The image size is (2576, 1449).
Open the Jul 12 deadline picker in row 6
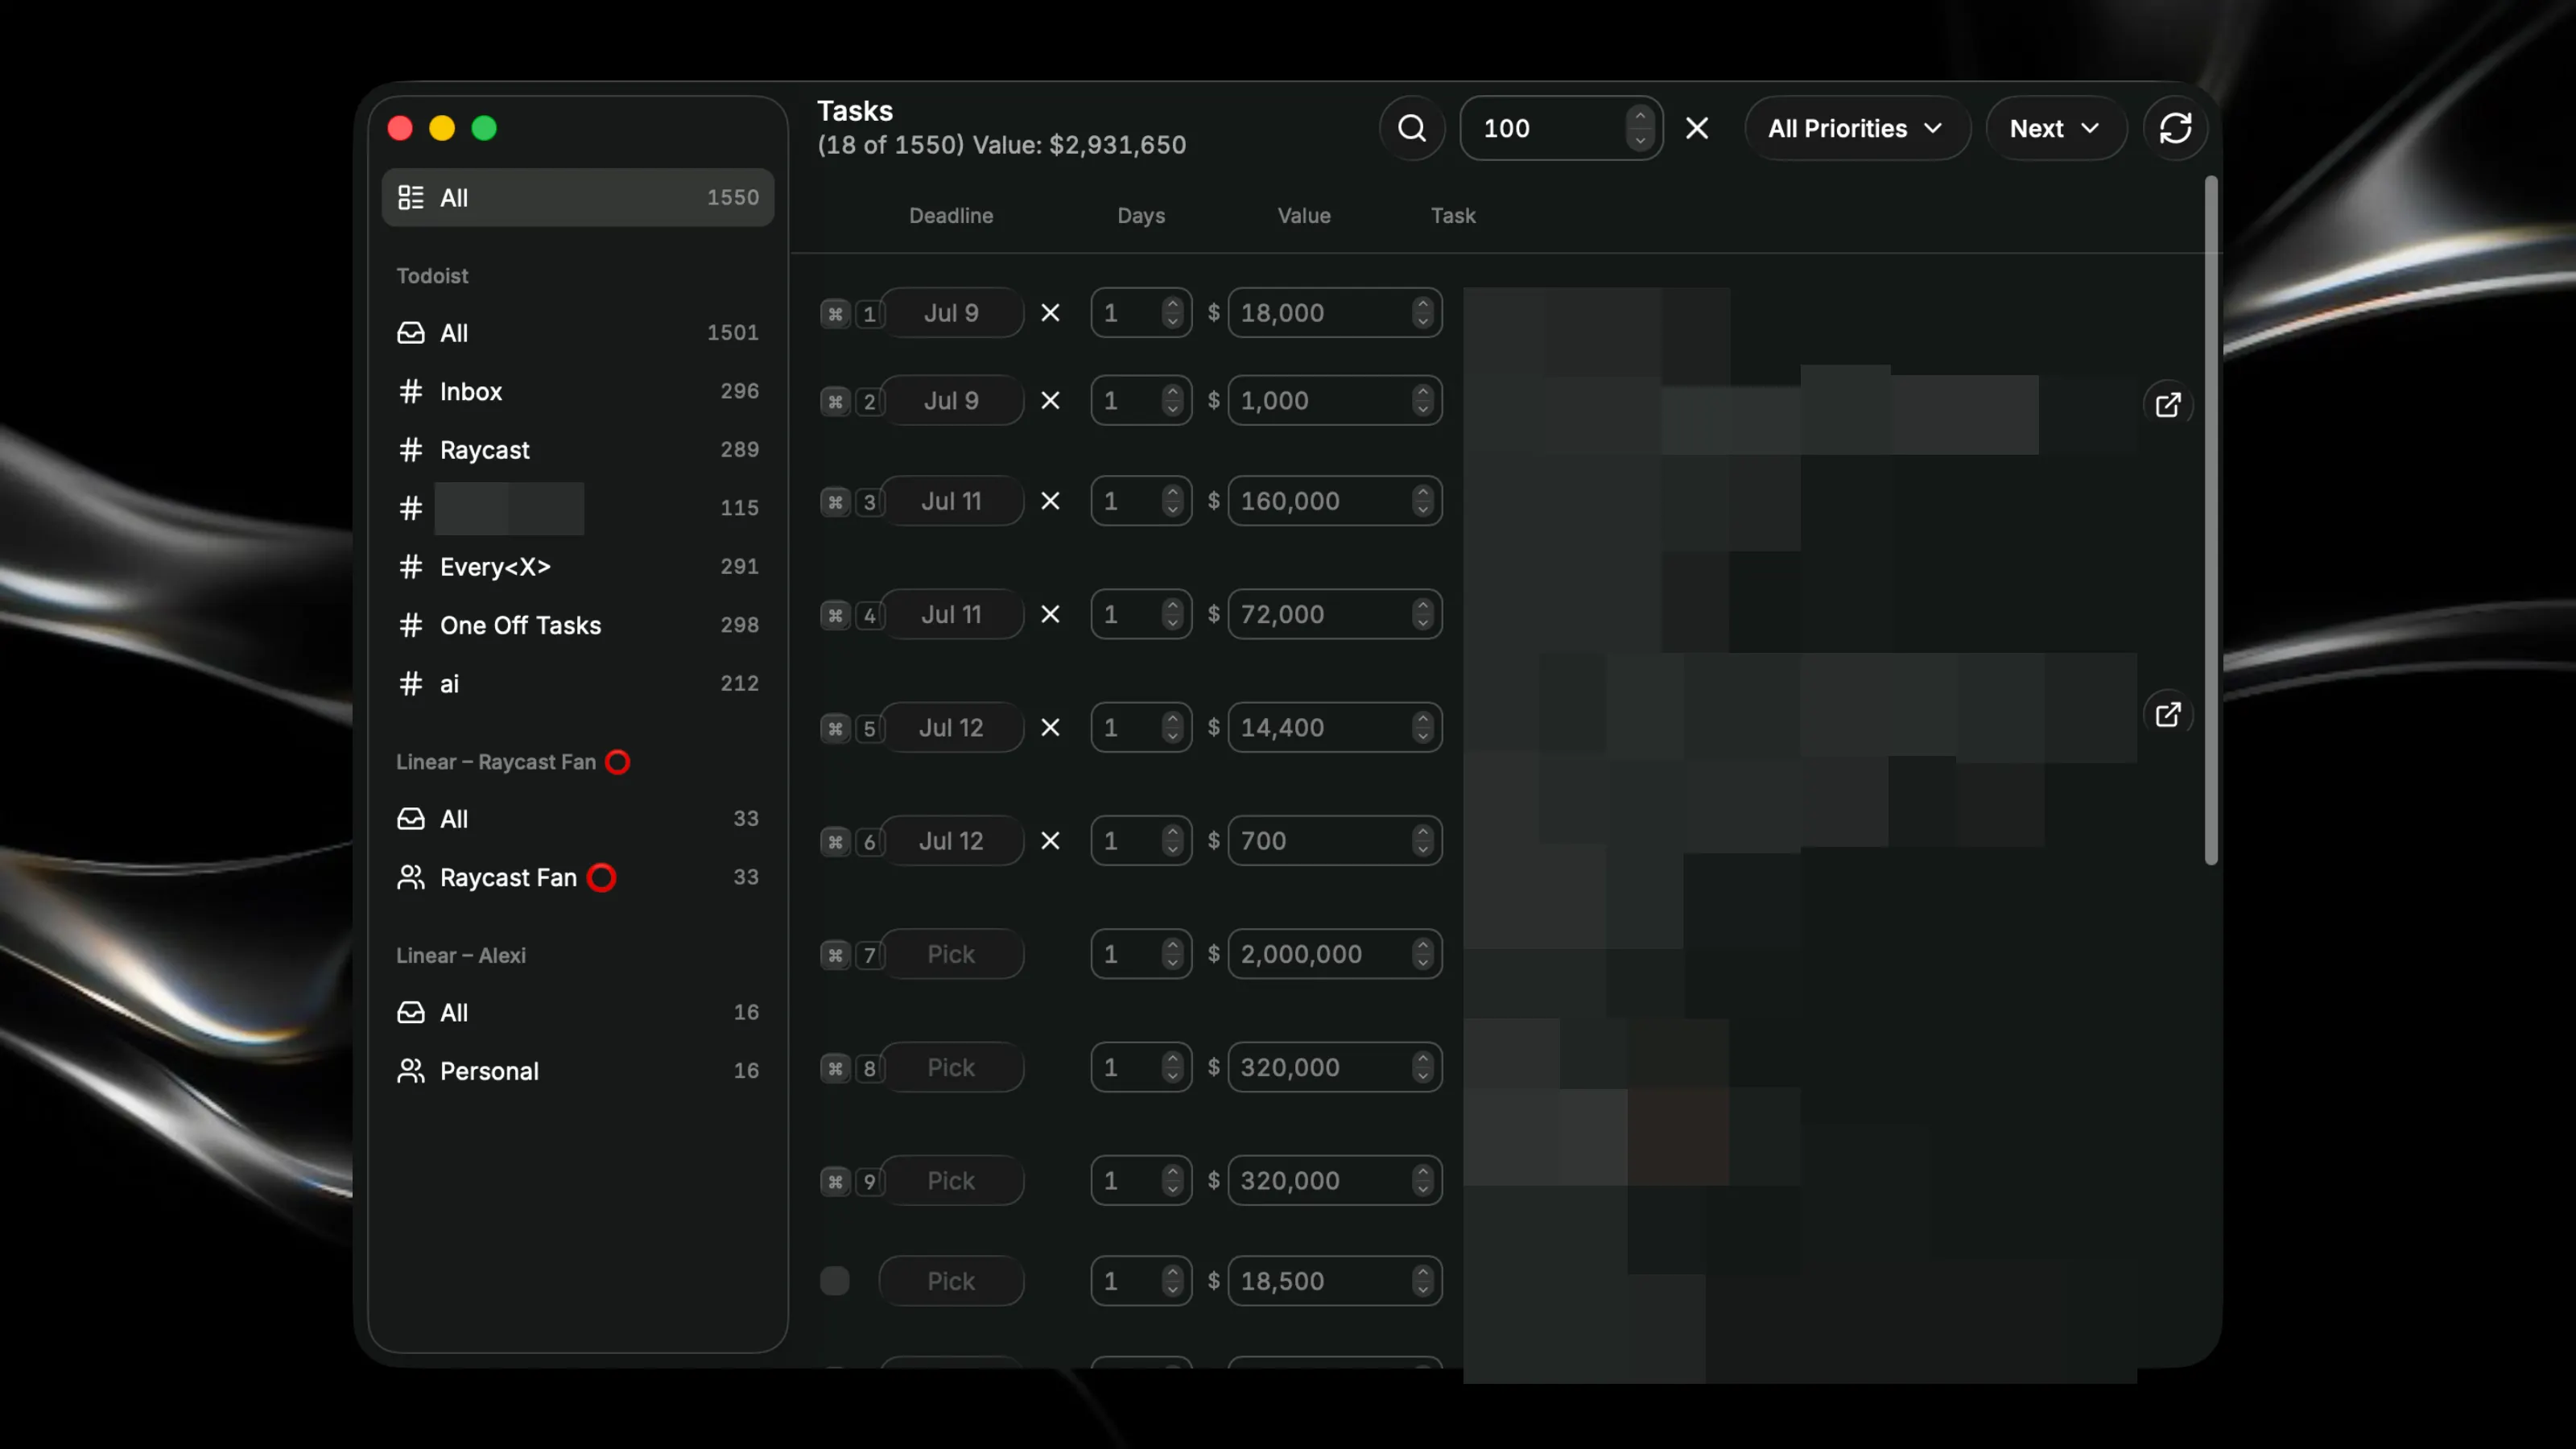(951, 841)
